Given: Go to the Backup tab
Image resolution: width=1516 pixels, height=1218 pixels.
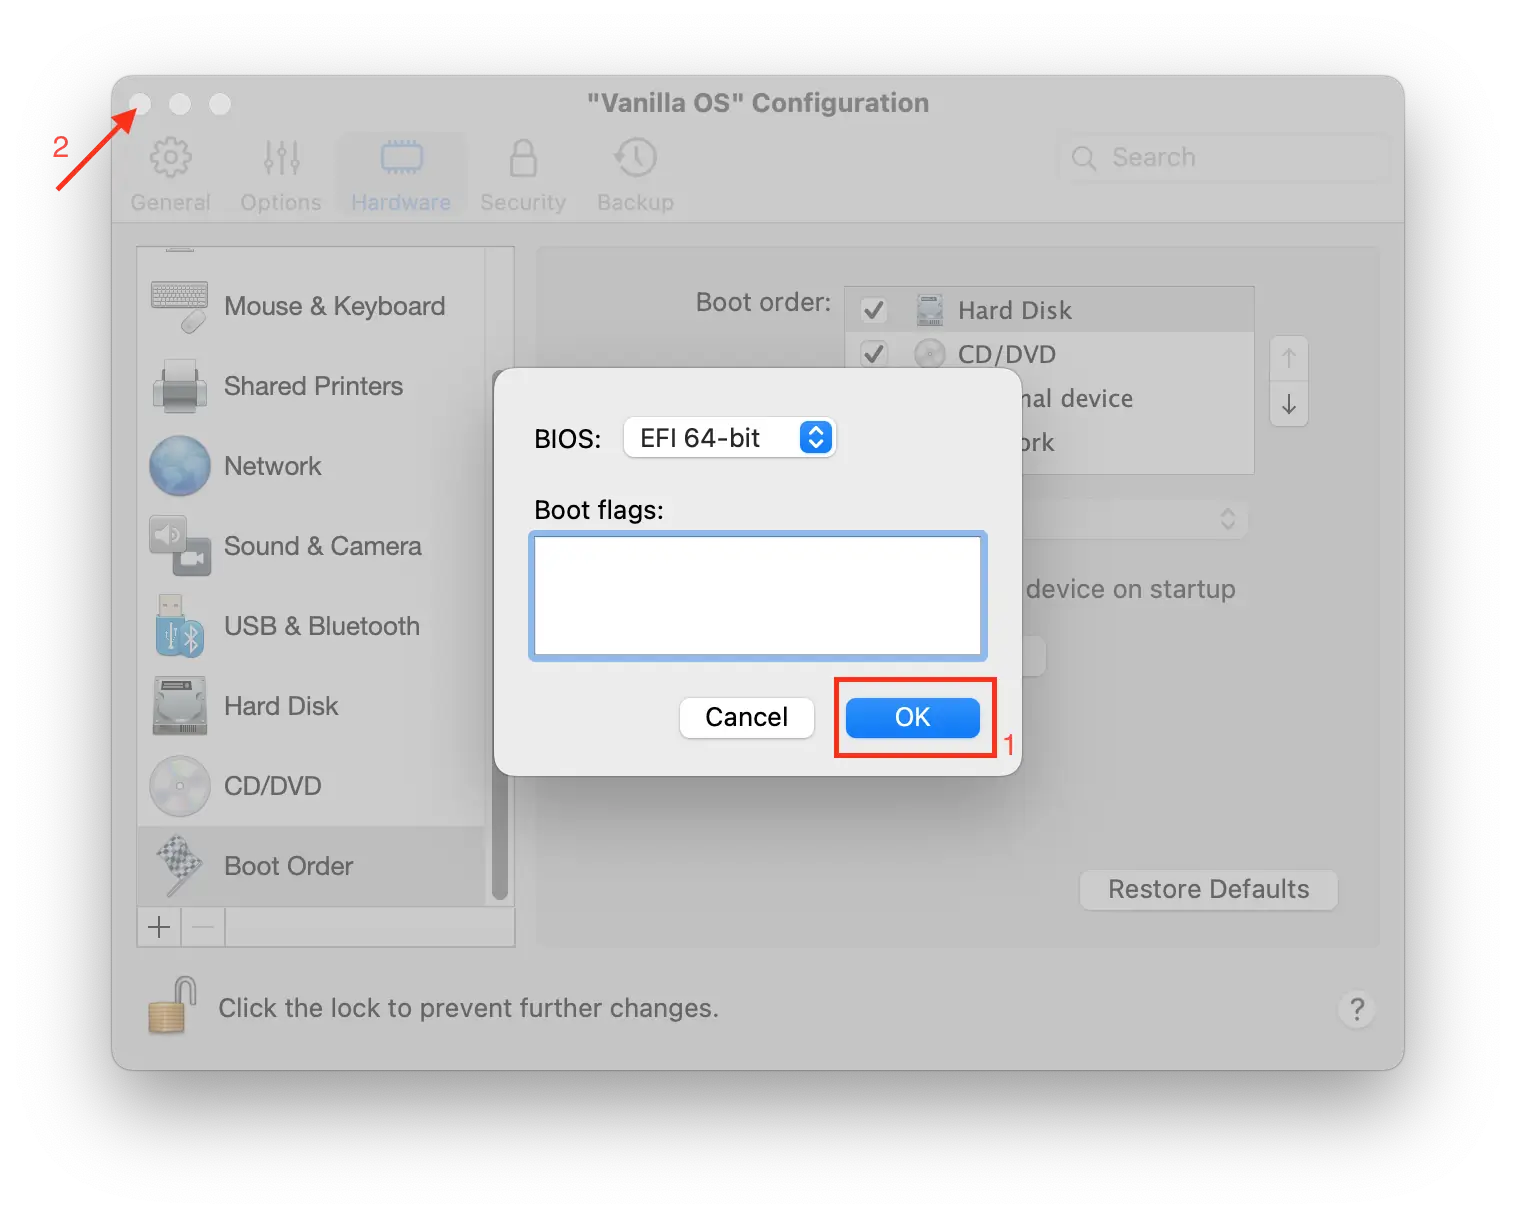Looking at the screenshot, I should click(x=635, y=175).
